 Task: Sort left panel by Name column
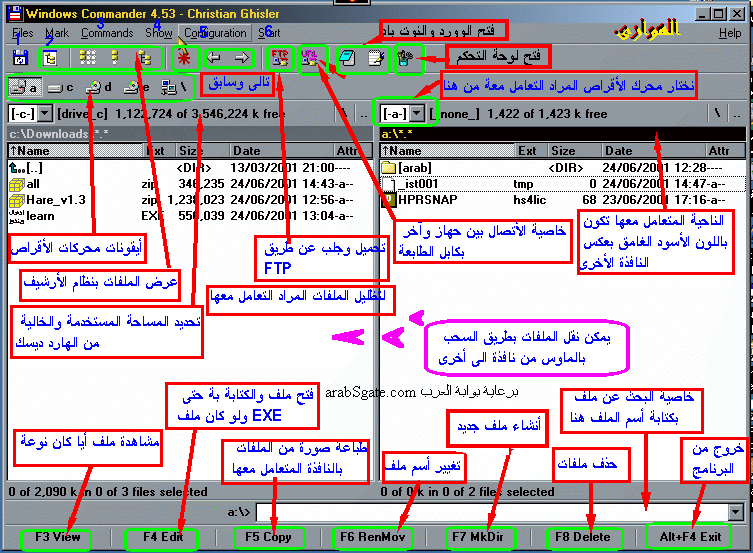coord(77,151)
